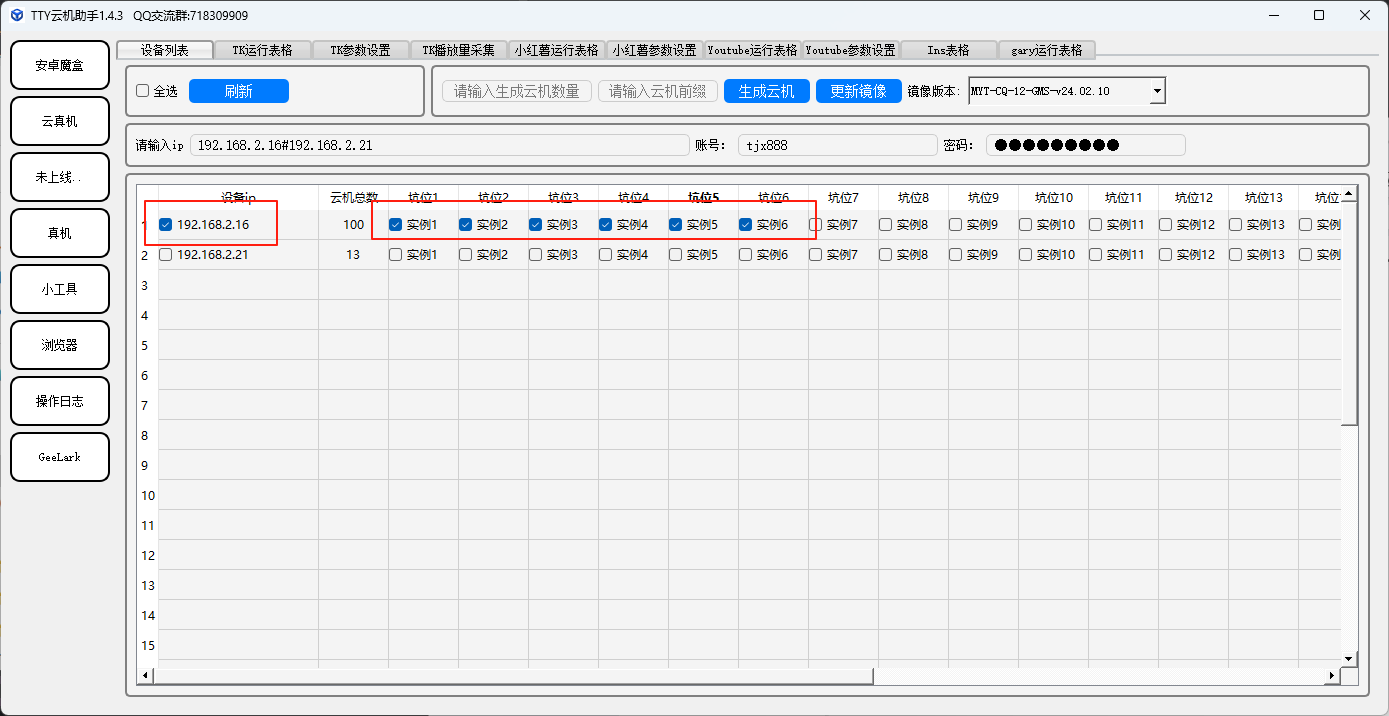Screen dimensions: 1389x716
Task: Select the 小红薯运行表格 tab
Action: coord(556,50)
